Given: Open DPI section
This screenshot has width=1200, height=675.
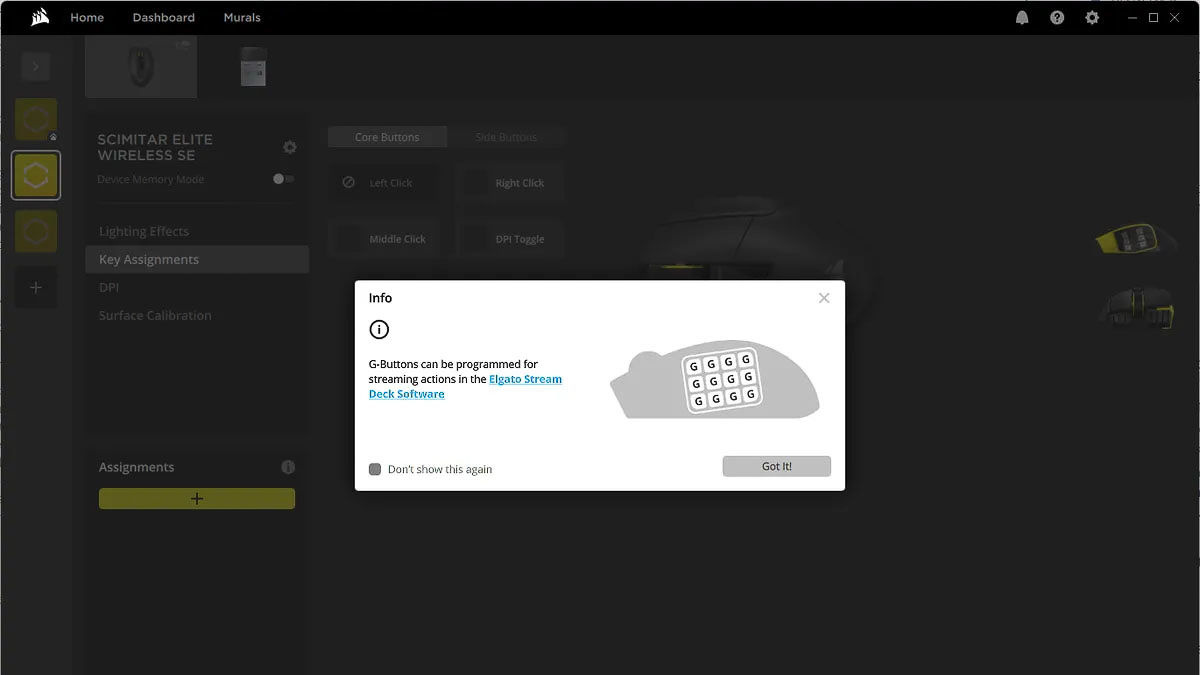Looking at the screenshot, I should click(109, 287).
